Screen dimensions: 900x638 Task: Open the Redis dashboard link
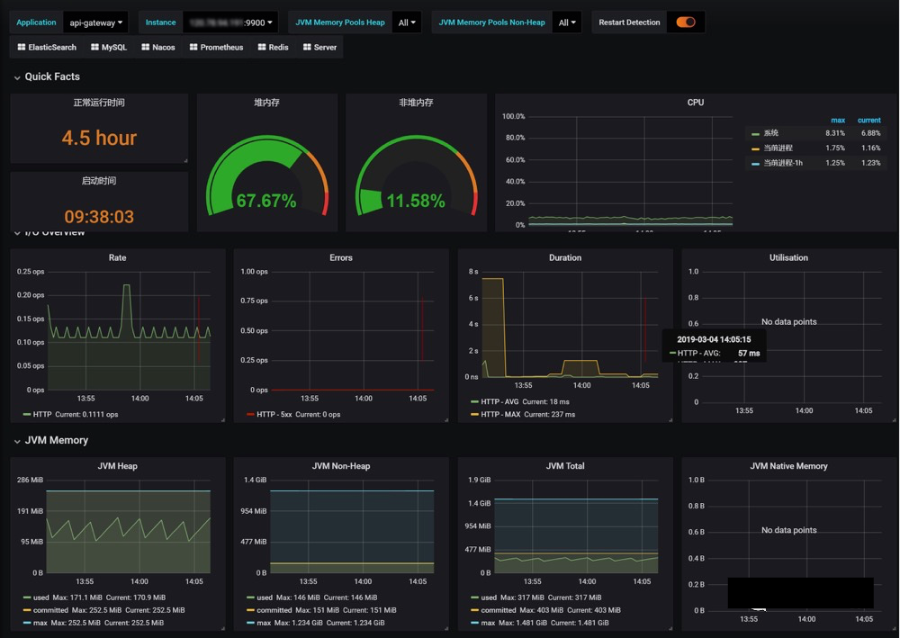point(273,47)
